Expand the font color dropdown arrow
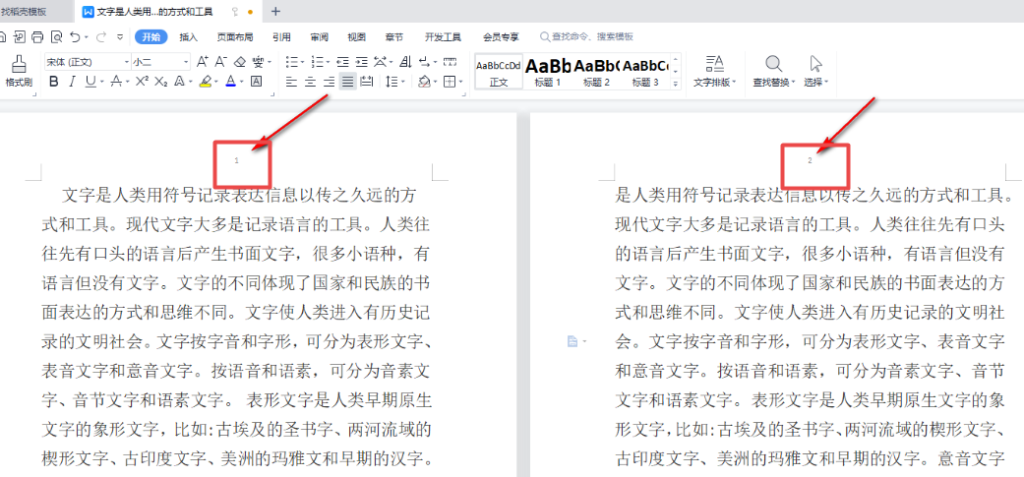This screenshot has height=477, width=1024. (x=242, y=82)
